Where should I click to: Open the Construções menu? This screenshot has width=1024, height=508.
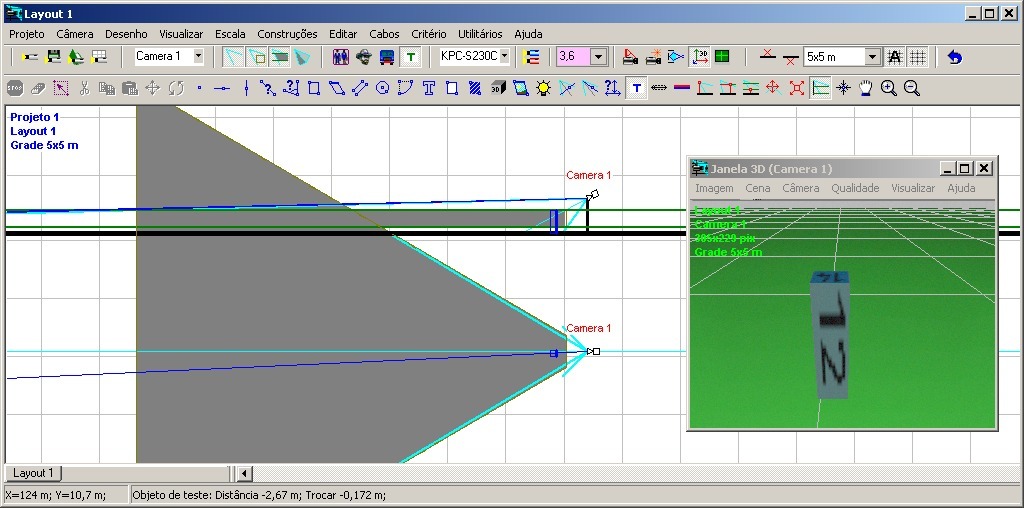pos(287,34)
